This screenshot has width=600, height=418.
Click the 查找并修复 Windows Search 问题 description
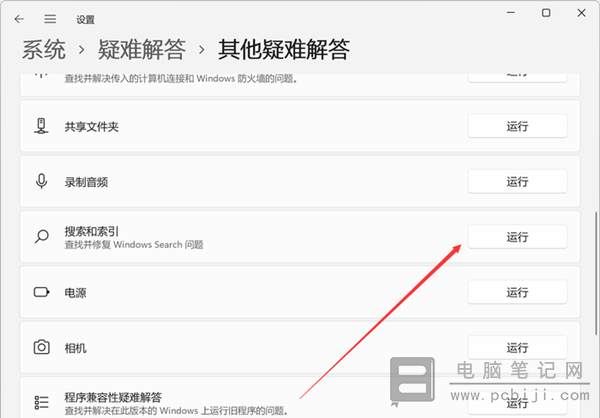coord(134,245)
